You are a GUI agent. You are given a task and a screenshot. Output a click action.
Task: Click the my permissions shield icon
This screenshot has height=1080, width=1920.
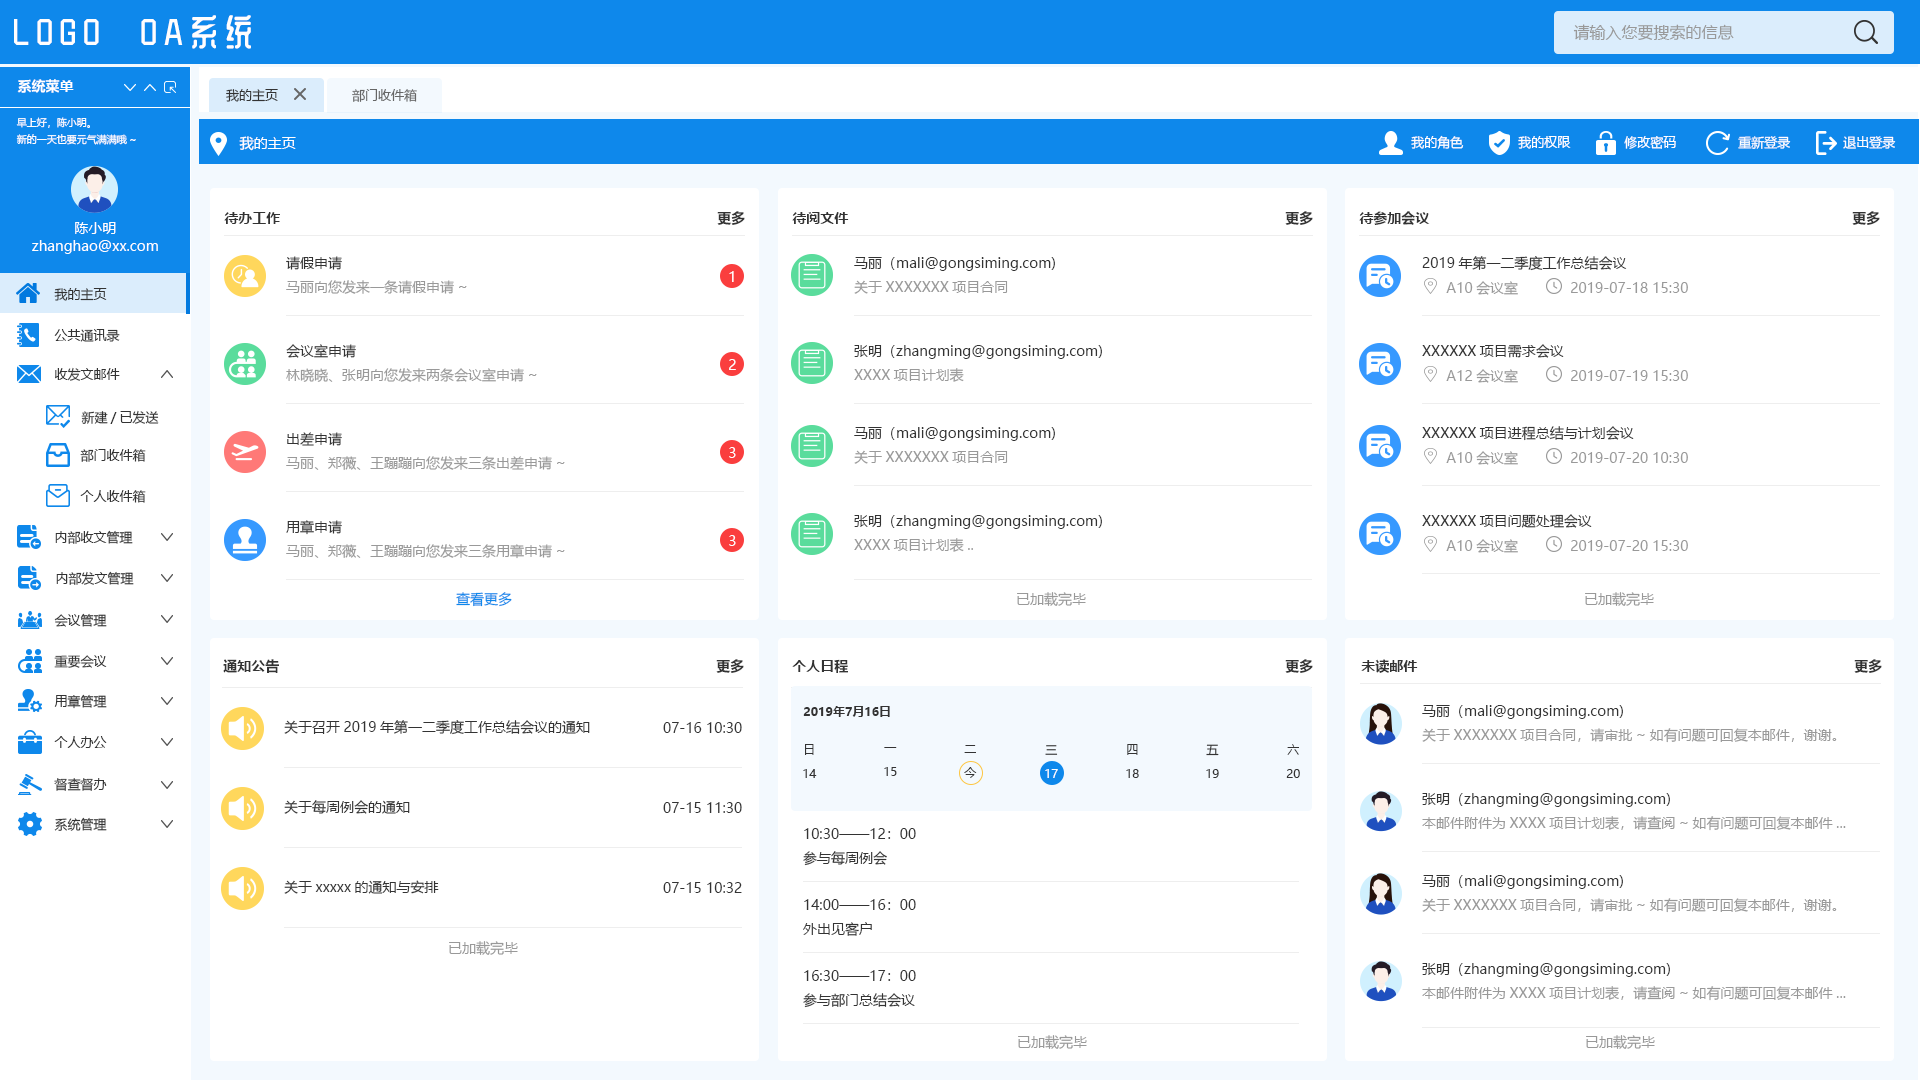1498,143
